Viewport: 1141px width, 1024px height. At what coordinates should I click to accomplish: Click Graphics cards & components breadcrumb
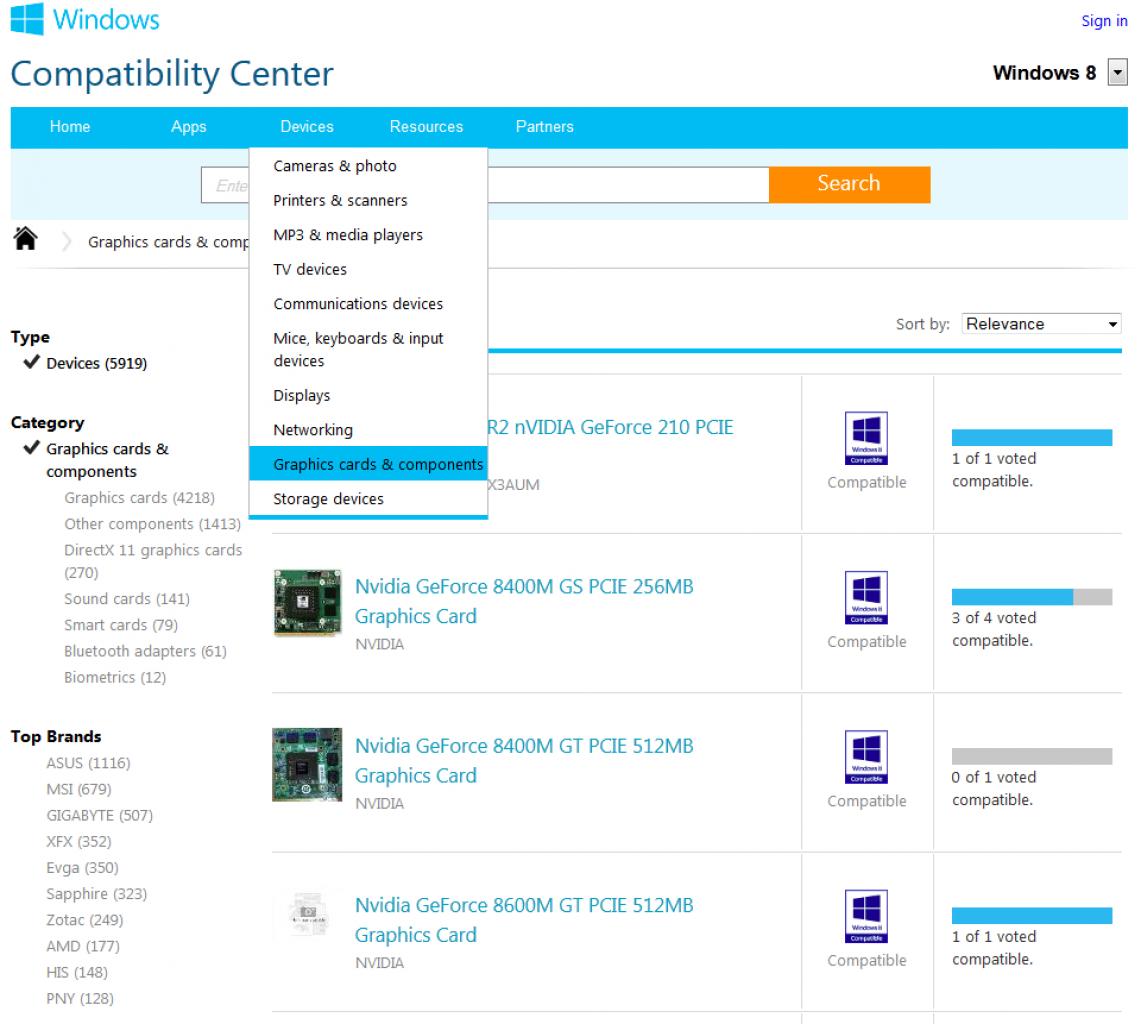[x=168, y=242]
